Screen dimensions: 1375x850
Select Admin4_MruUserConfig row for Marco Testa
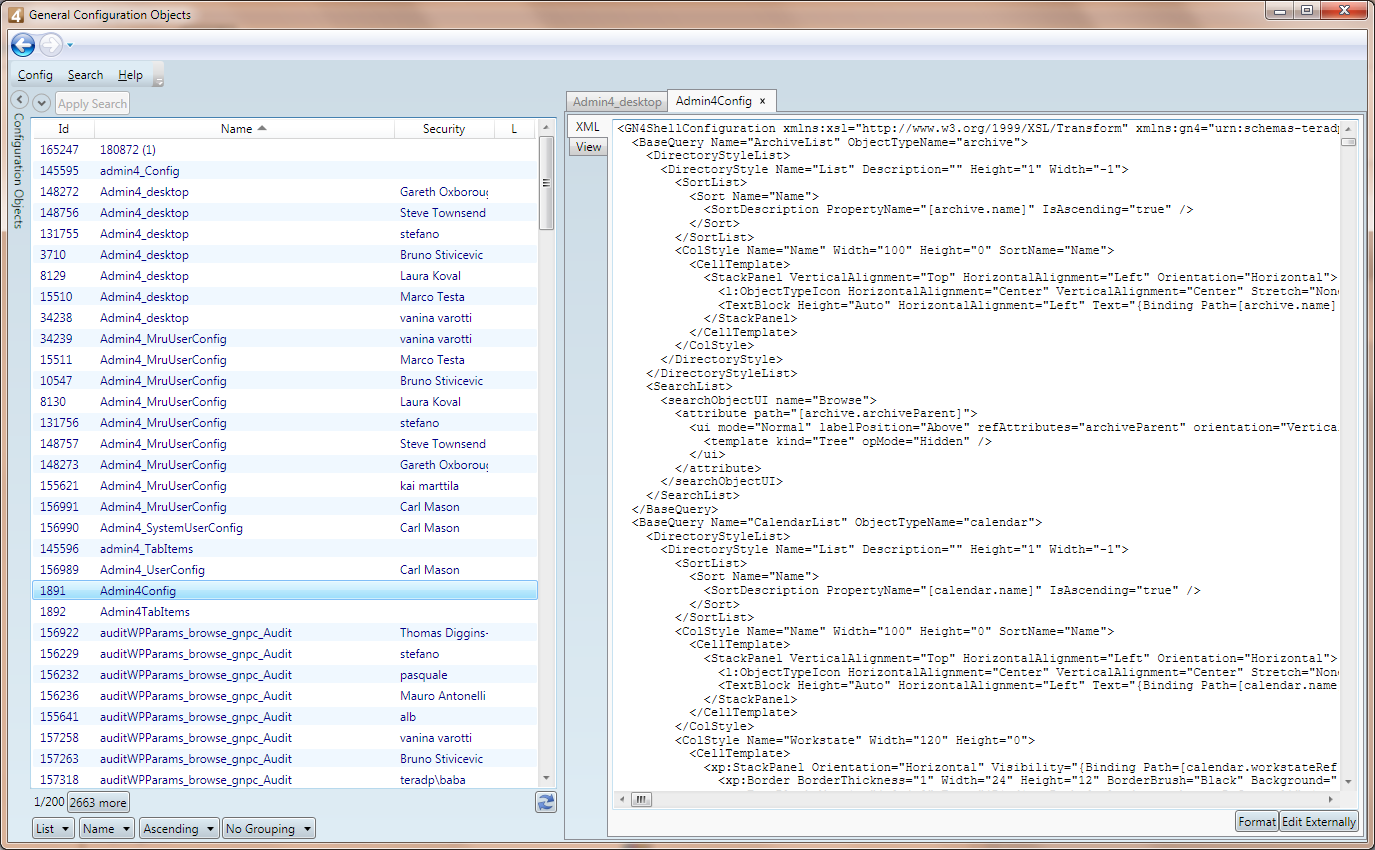point(285,360)
